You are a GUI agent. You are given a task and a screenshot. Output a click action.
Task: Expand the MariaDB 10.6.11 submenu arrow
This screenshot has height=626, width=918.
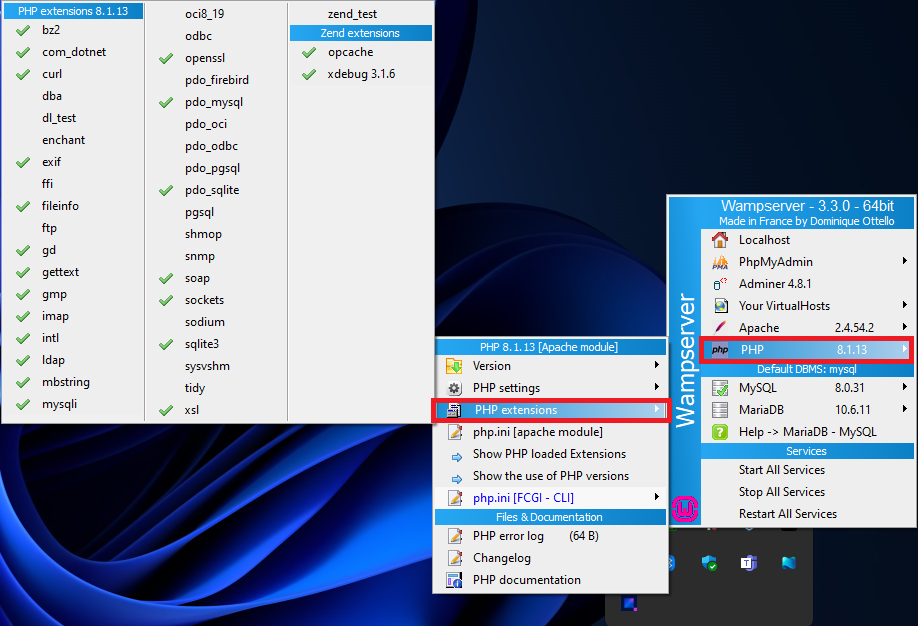[x=905, y=409]
